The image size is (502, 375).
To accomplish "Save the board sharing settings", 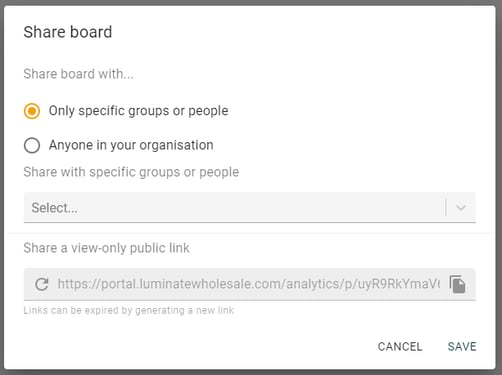I will point(462,347).
